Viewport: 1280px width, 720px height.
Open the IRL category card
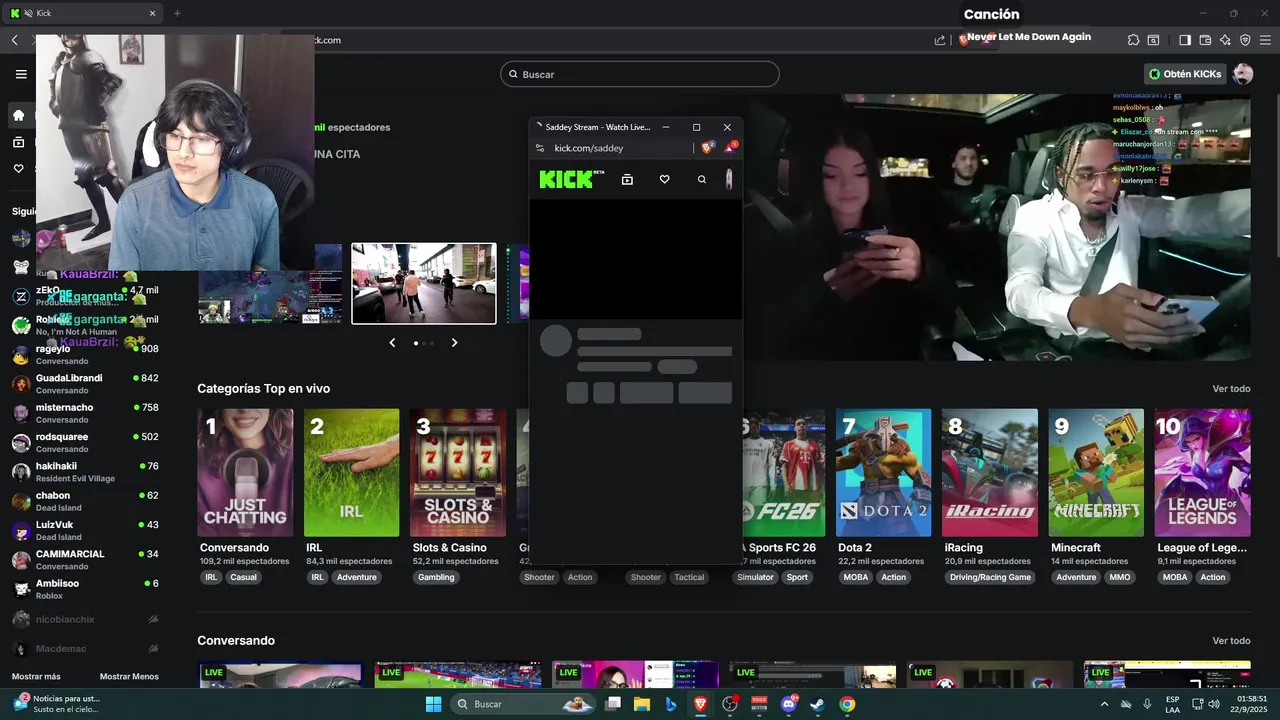tap(351, 472)
